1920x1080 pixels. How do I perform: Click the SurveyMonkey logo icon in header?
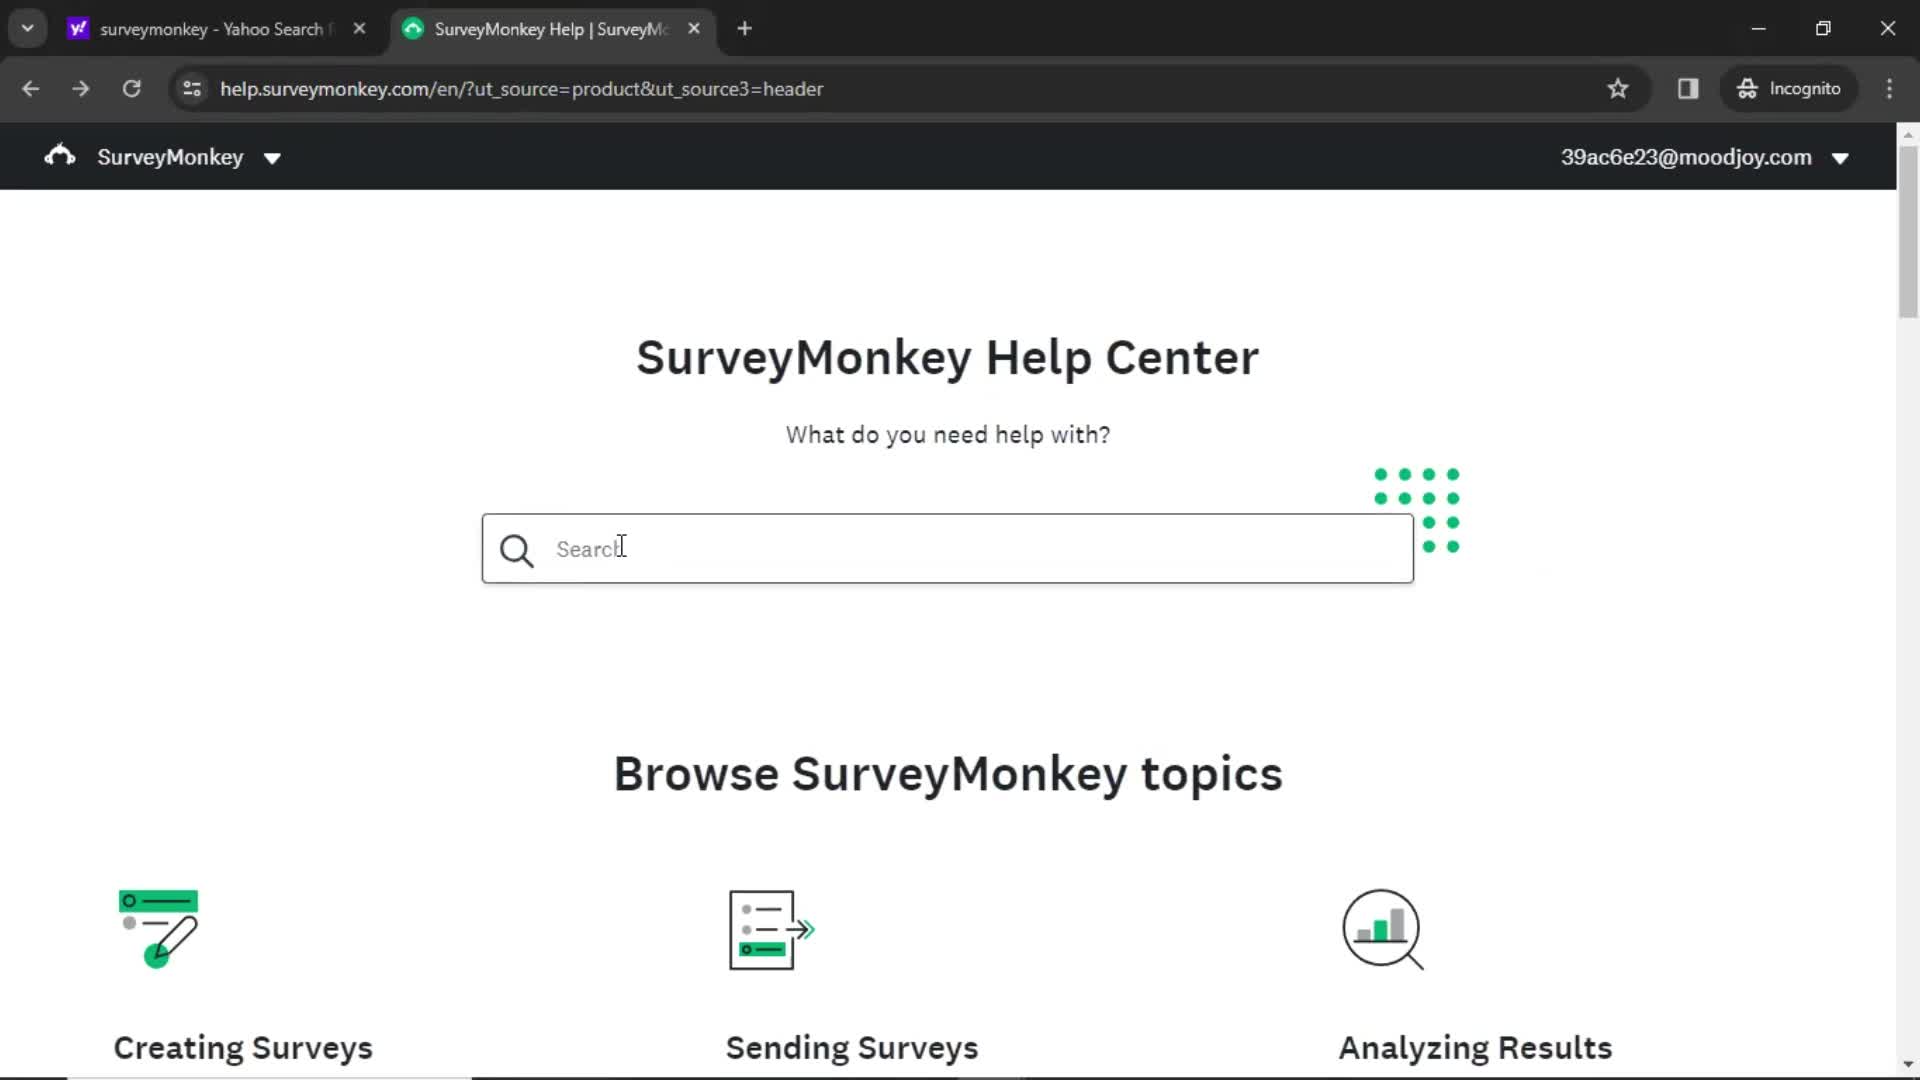point(60,156)
